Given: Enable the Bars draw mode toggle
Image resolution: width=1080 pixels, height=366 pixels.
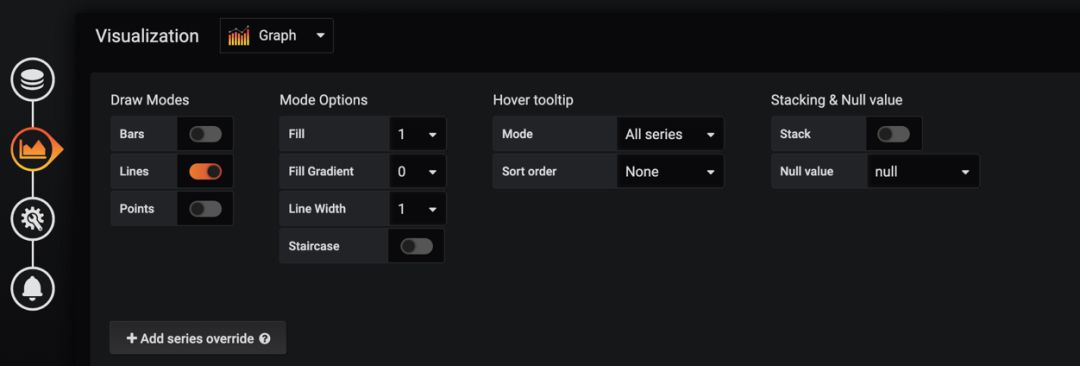Looking at the screenshot, I should pyautogui.click(x=205, y=134).
